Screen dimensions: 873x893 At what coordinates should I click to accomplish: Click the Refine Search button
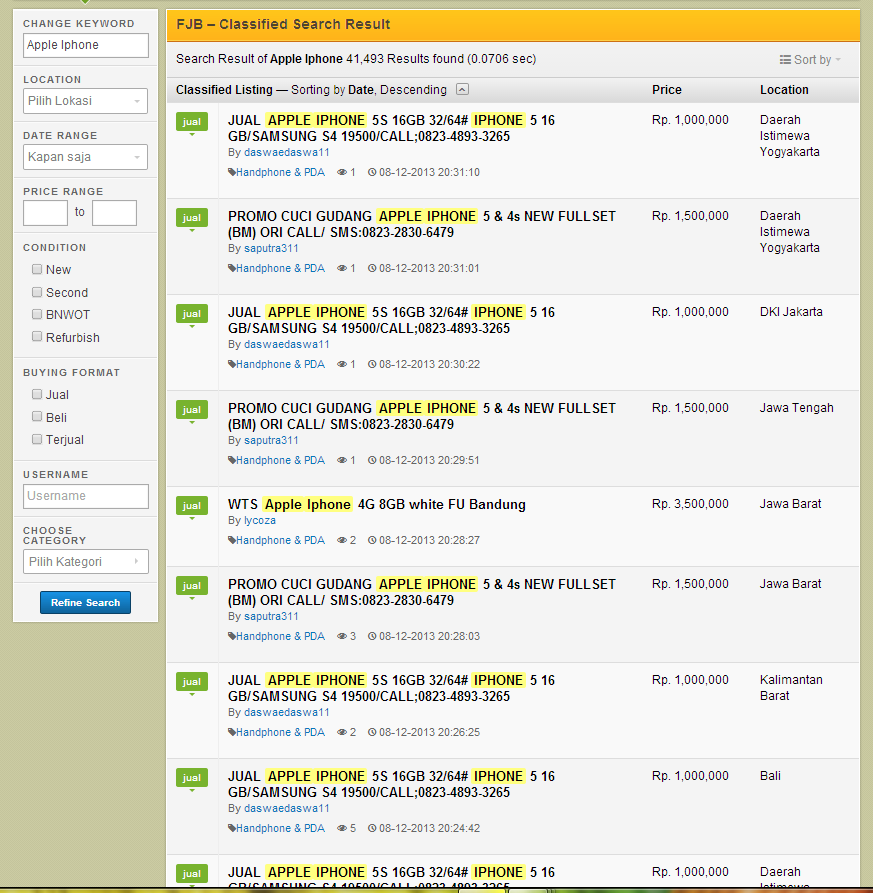(x=85, y=602)
